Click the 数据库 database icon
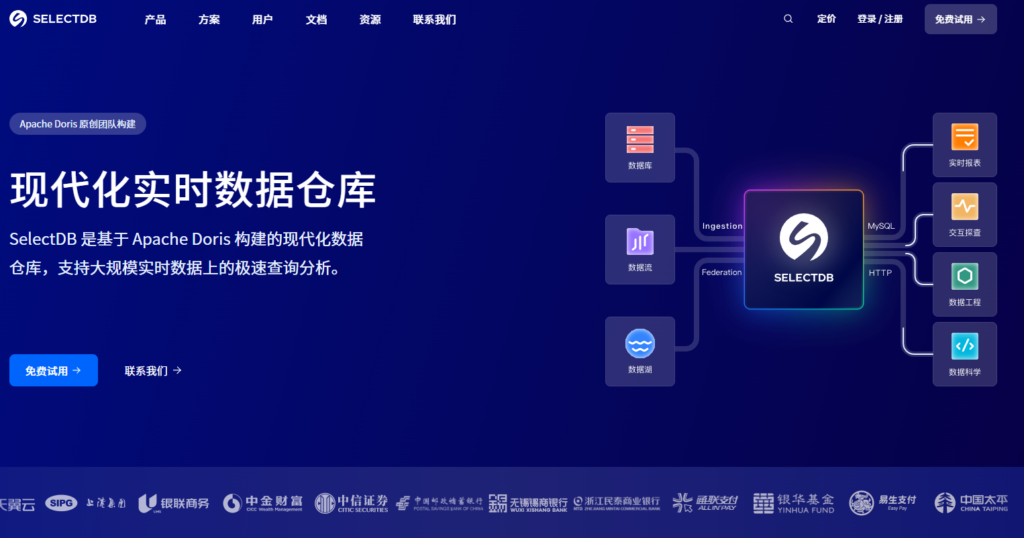The height and width of the screenshot is (538, 1024). [x=640, y=140]
